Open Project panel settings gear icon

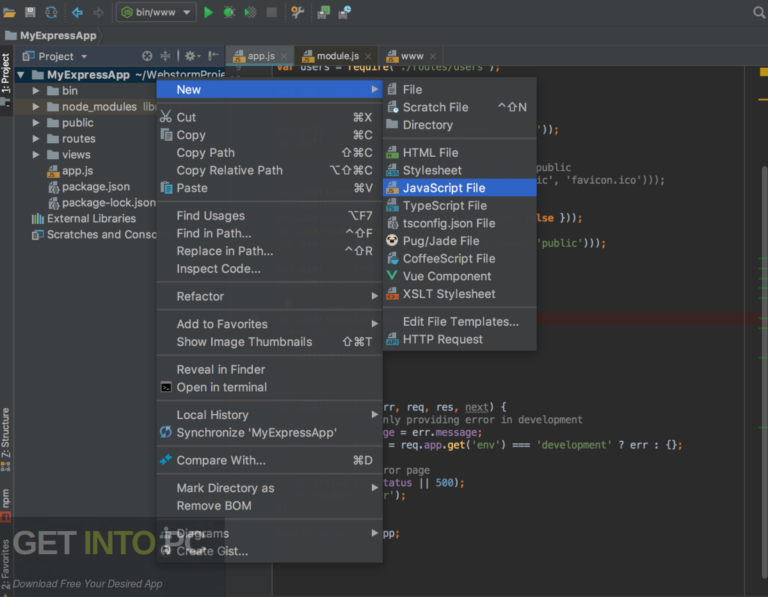(x=190, y=56)
